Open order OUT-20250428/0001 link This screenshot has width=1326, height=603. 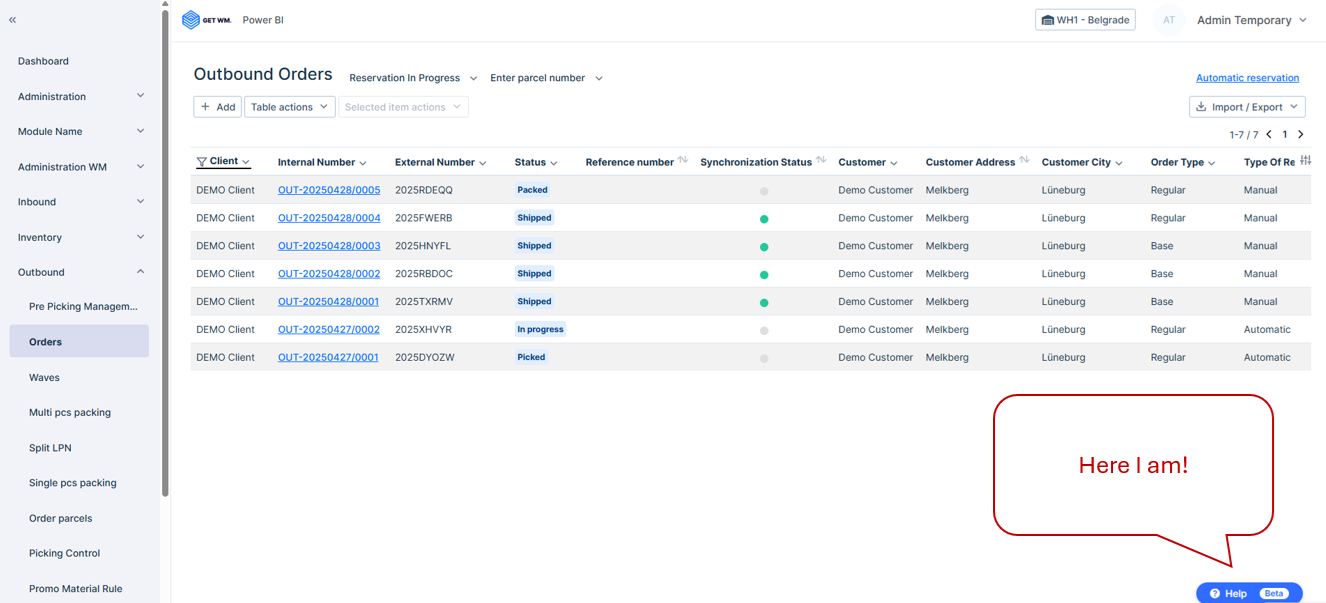tap(328, 302)
